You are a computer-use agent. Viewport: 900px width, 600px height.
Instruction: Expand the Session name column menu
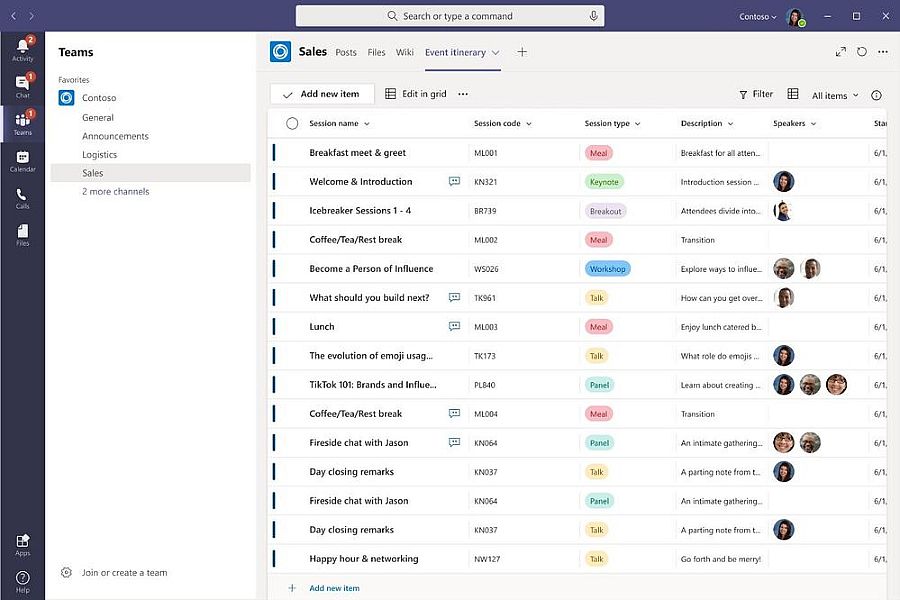point(367,124)
